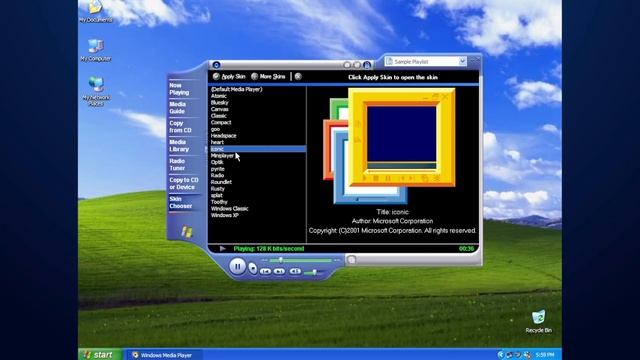Open the Radio Tuner tab
640x360 pixels.
point(178,164)
